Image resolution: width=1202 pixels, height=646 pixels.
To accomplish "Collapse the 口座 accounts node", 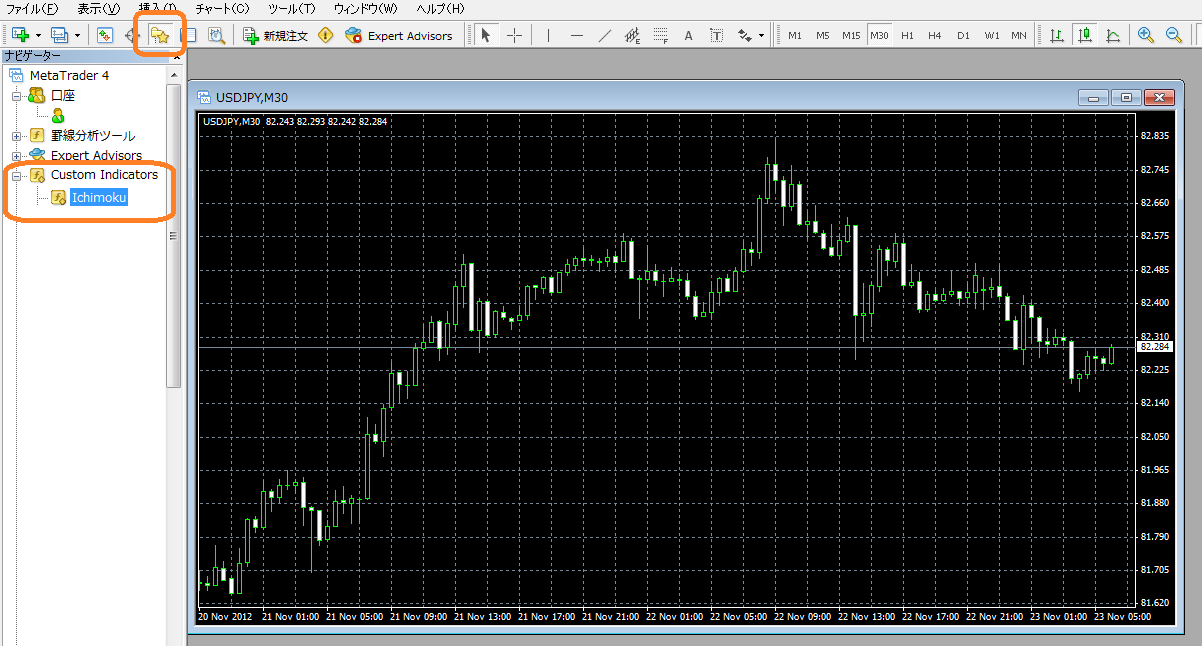I will coord(16,96).
